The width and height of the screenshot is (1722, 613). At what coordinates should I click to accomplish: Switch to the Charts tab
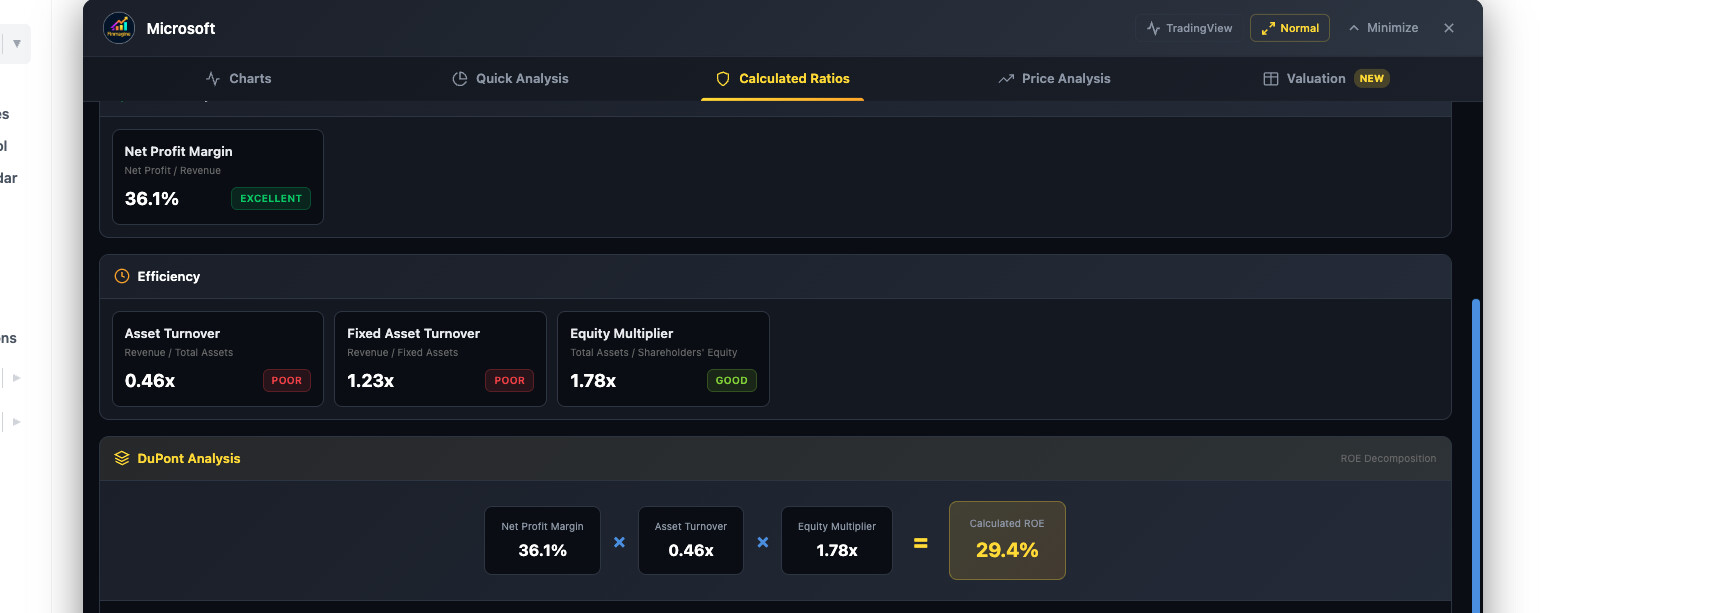pyautogui.click(x=239, y=79)
